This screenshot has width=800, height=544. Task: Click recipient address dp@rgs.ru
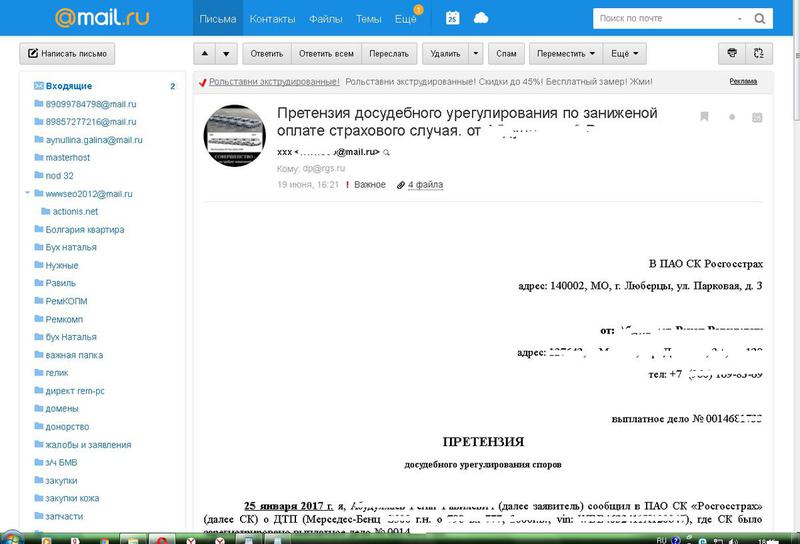(x=323, y=168)
